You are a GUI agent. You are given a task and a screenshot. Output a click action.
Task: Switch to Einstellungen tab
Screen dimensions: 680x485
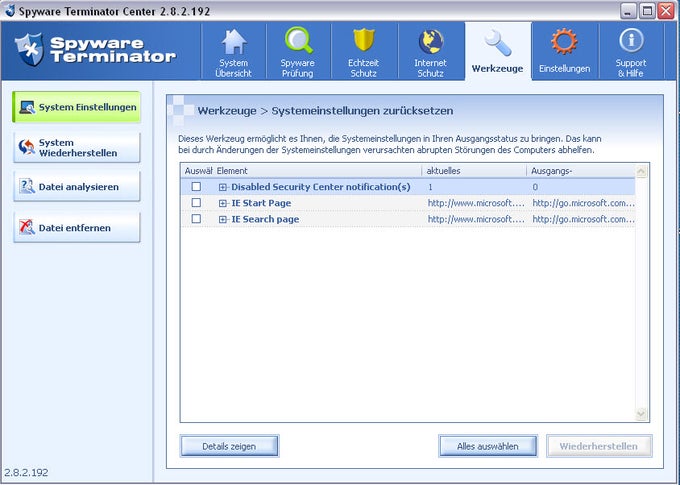(x=564, y=52)
